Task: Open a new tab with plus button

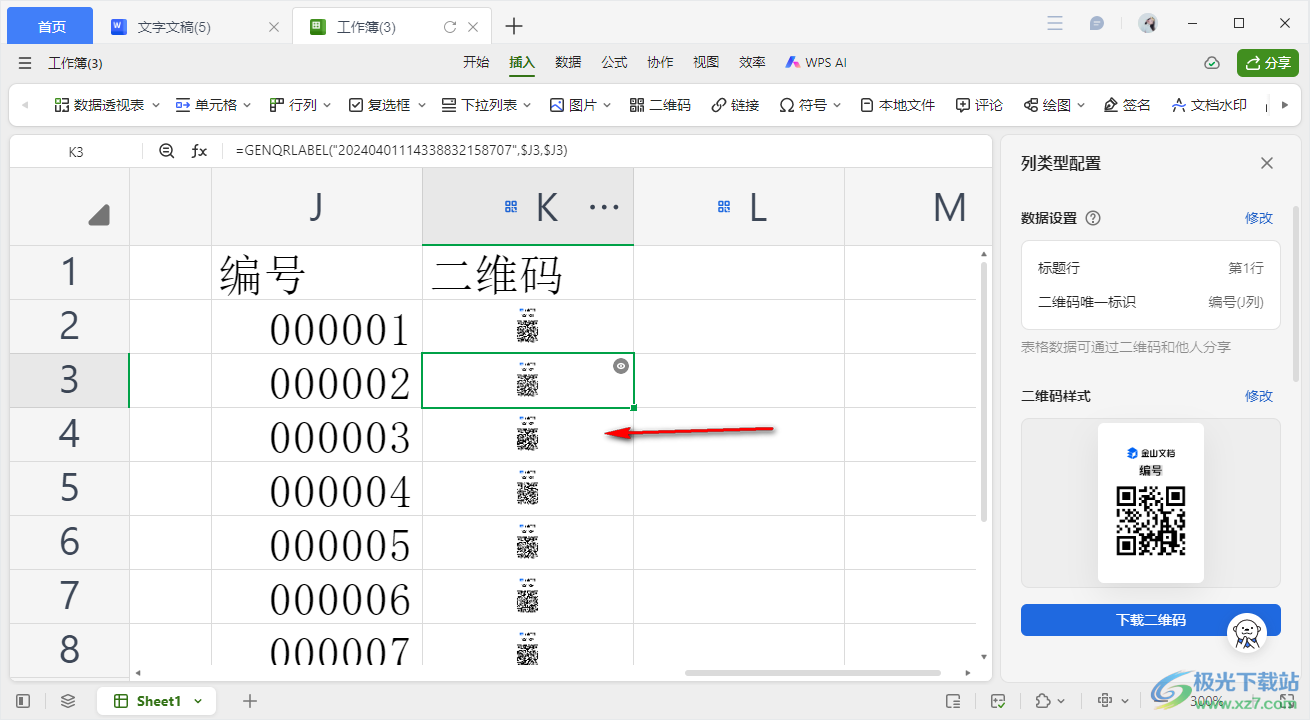Action: [x=514, y=26]
